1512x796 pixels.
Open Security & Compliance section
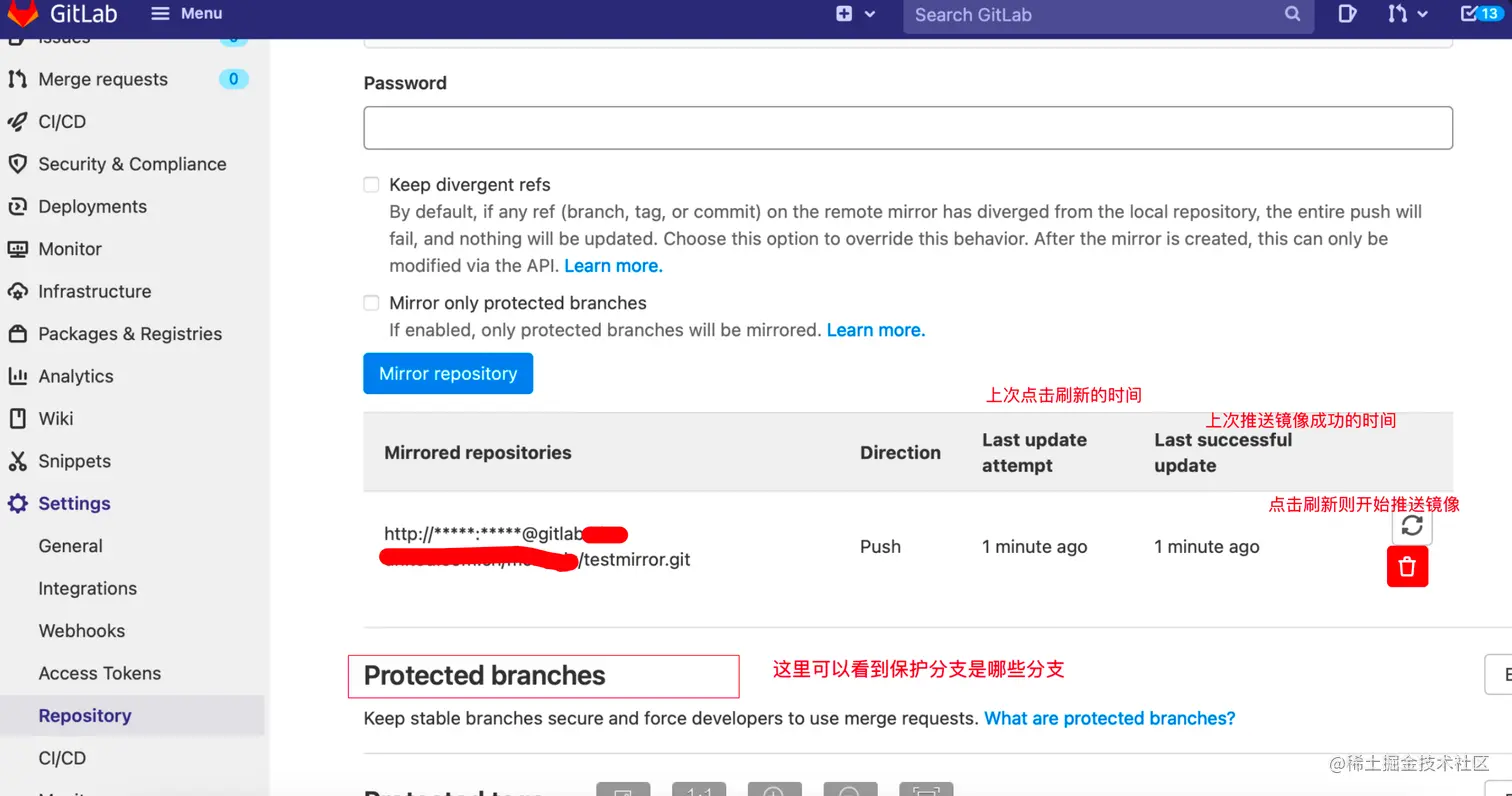point(132,164)
